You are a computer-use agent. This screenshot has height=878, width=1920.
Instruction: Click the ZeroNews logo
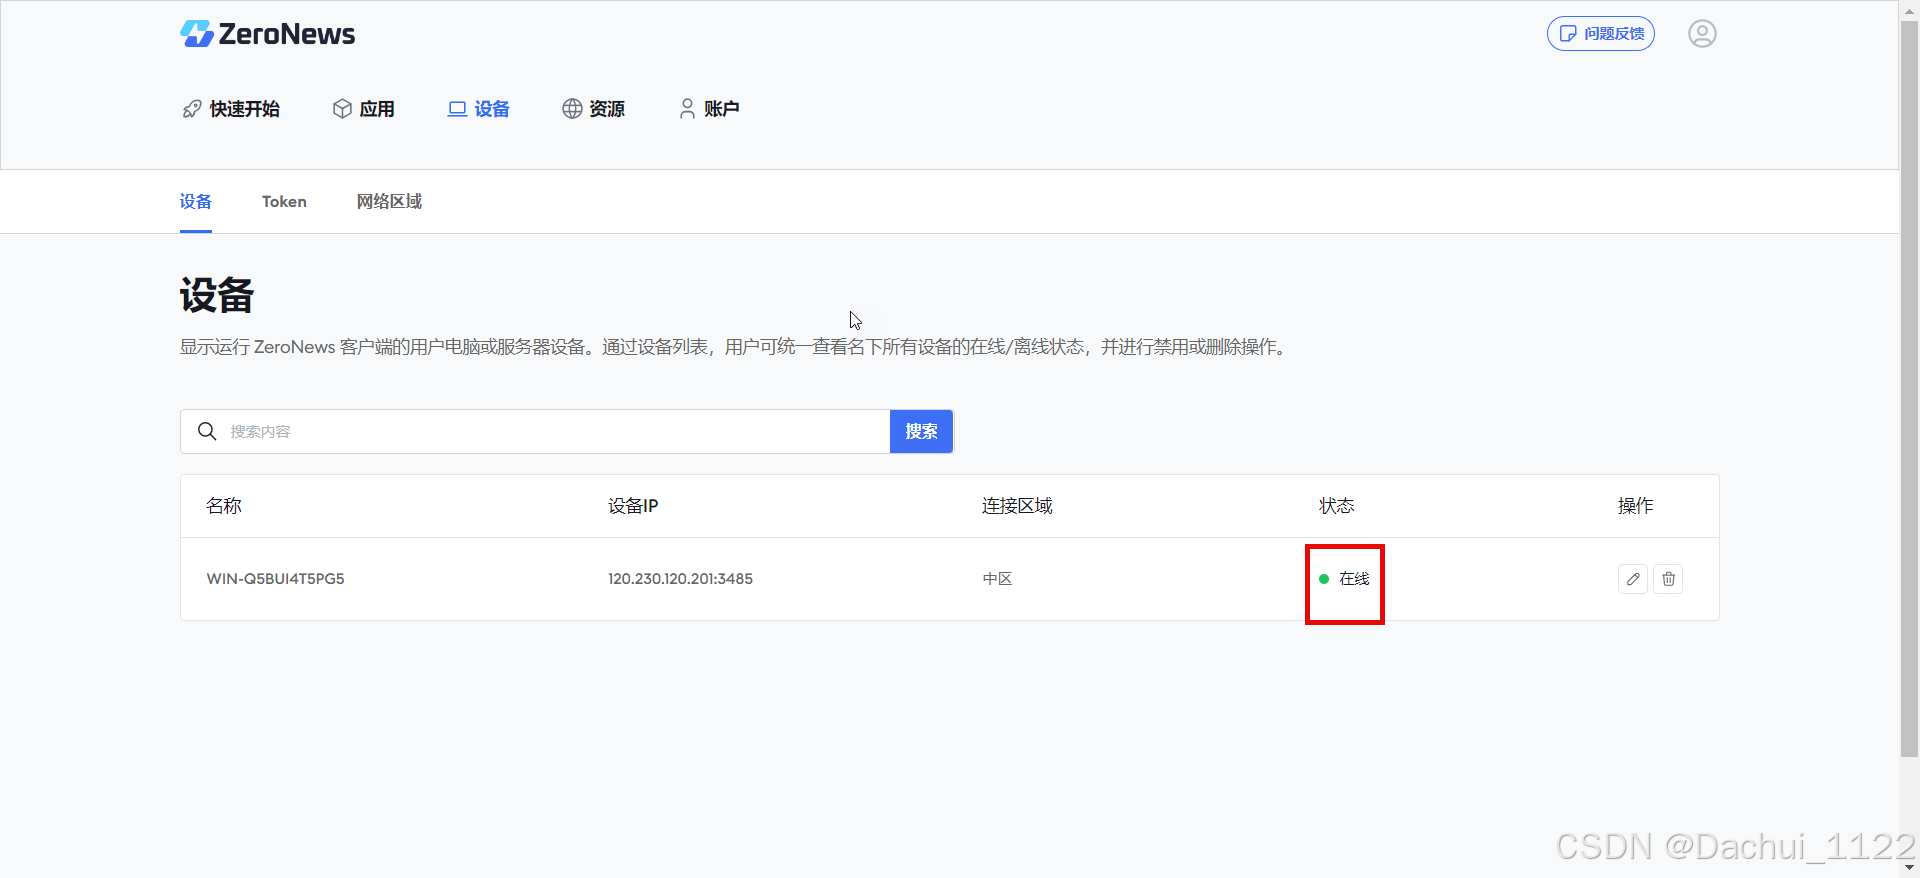coord(267,34)
